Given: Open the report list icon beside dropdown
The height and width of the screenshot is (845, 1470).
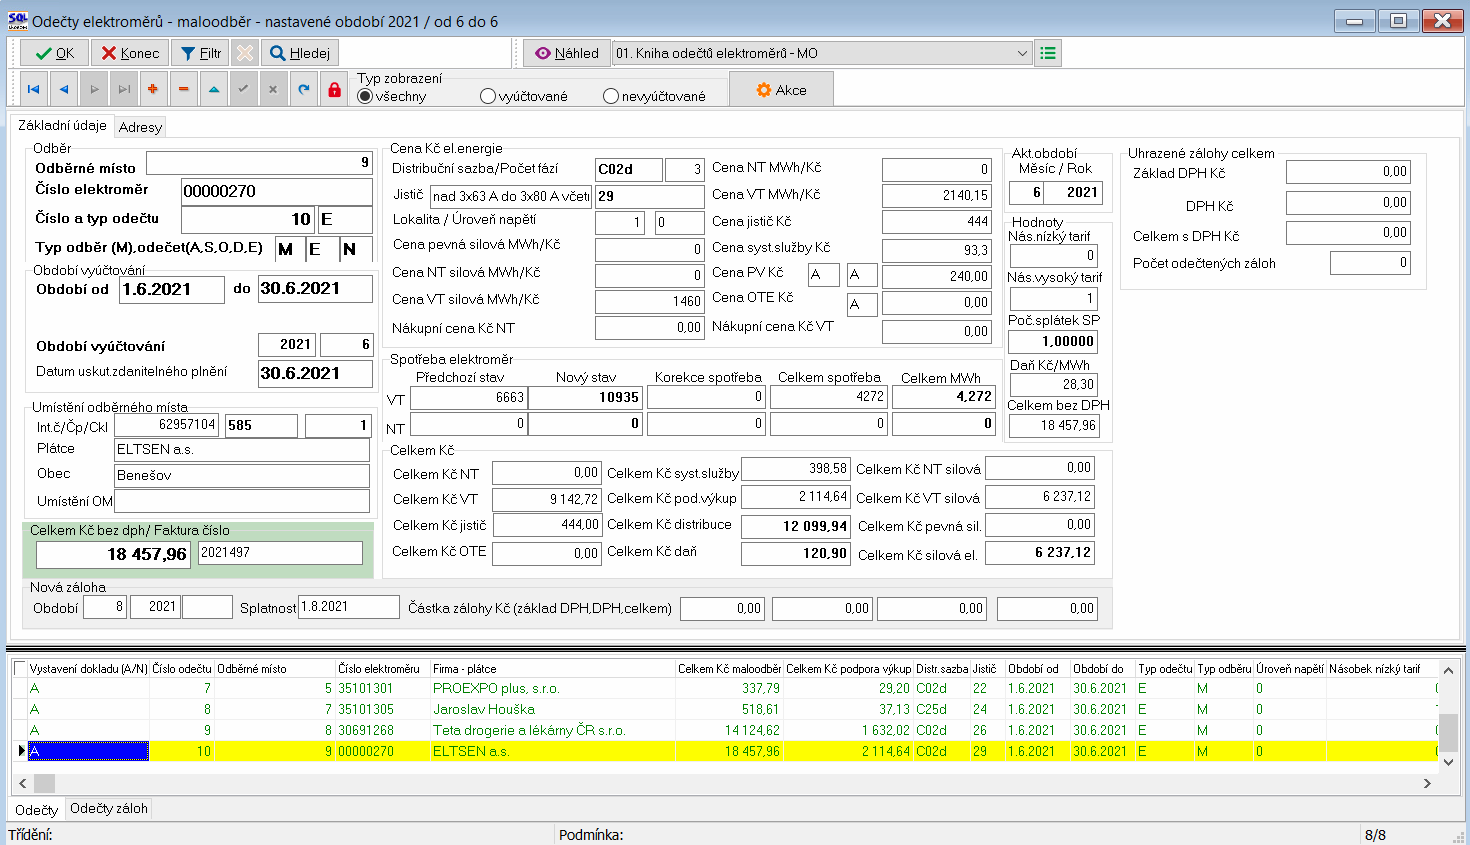Looking at the screenshot, I should [1047, 53].
